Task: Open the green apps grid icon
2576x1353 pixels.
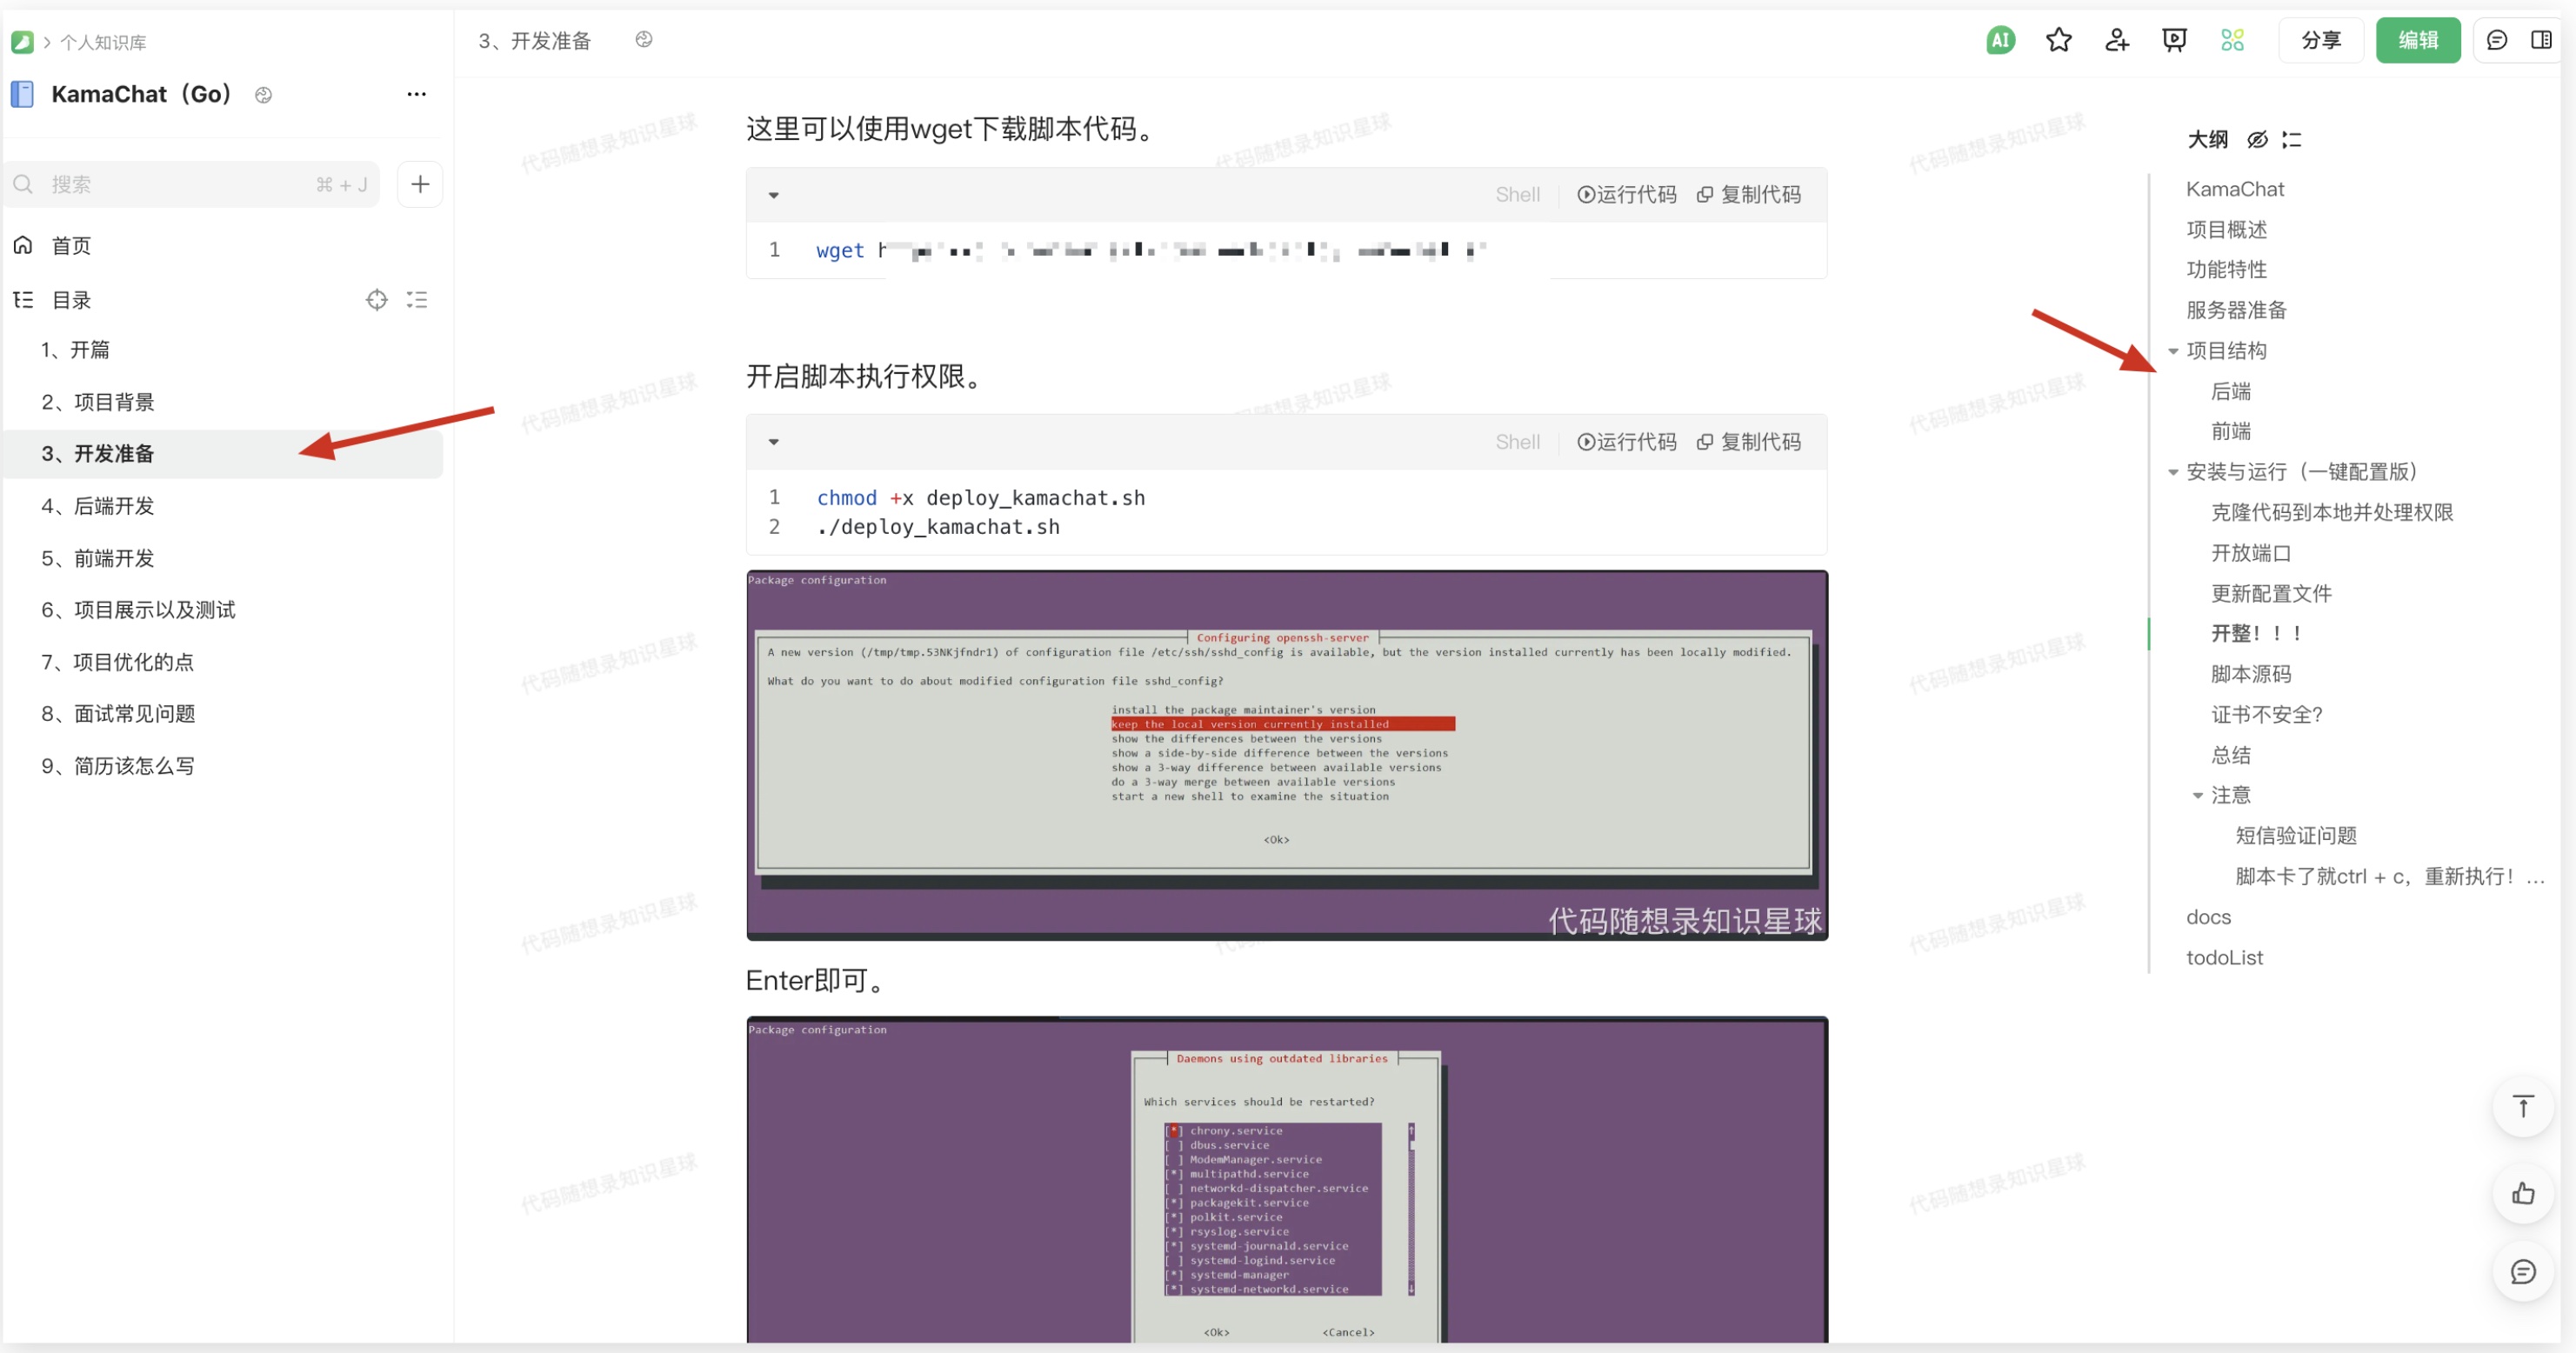Action: point(2232,40)
